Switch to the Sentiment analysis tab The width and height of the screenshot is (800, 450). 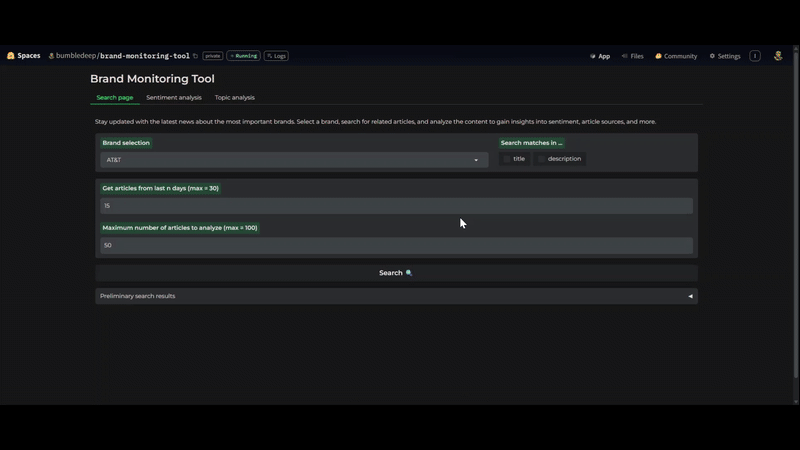pos(174,97)
